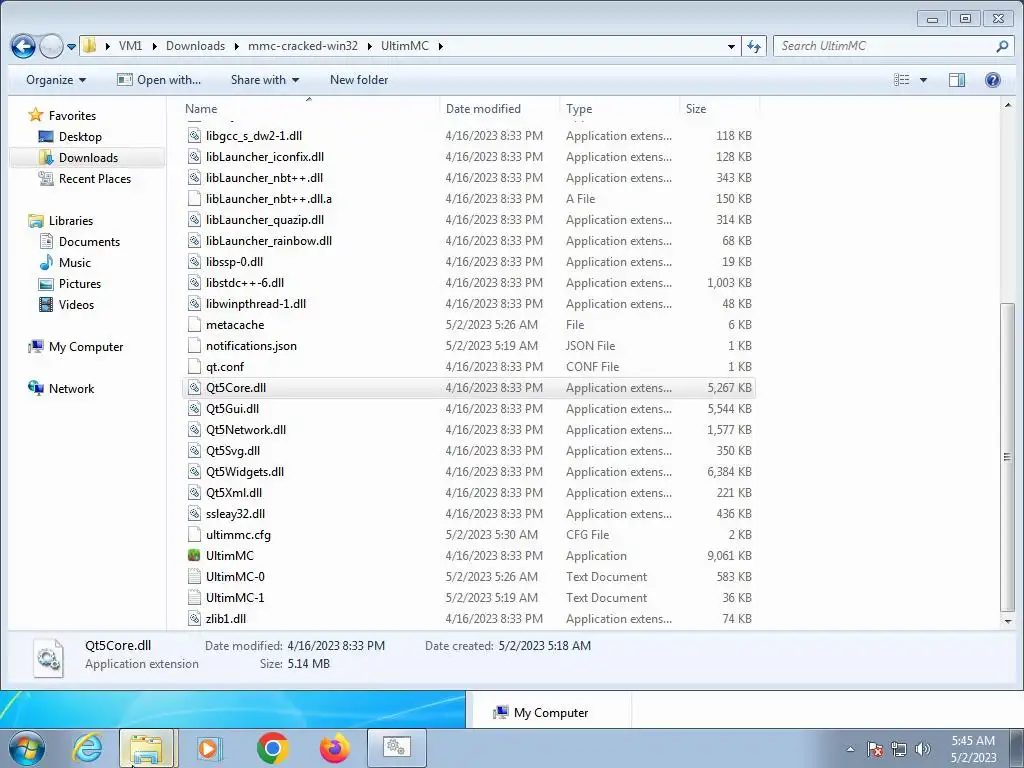
Task: Select ultimmc.cfg file icon
Action: coord(194,535)
